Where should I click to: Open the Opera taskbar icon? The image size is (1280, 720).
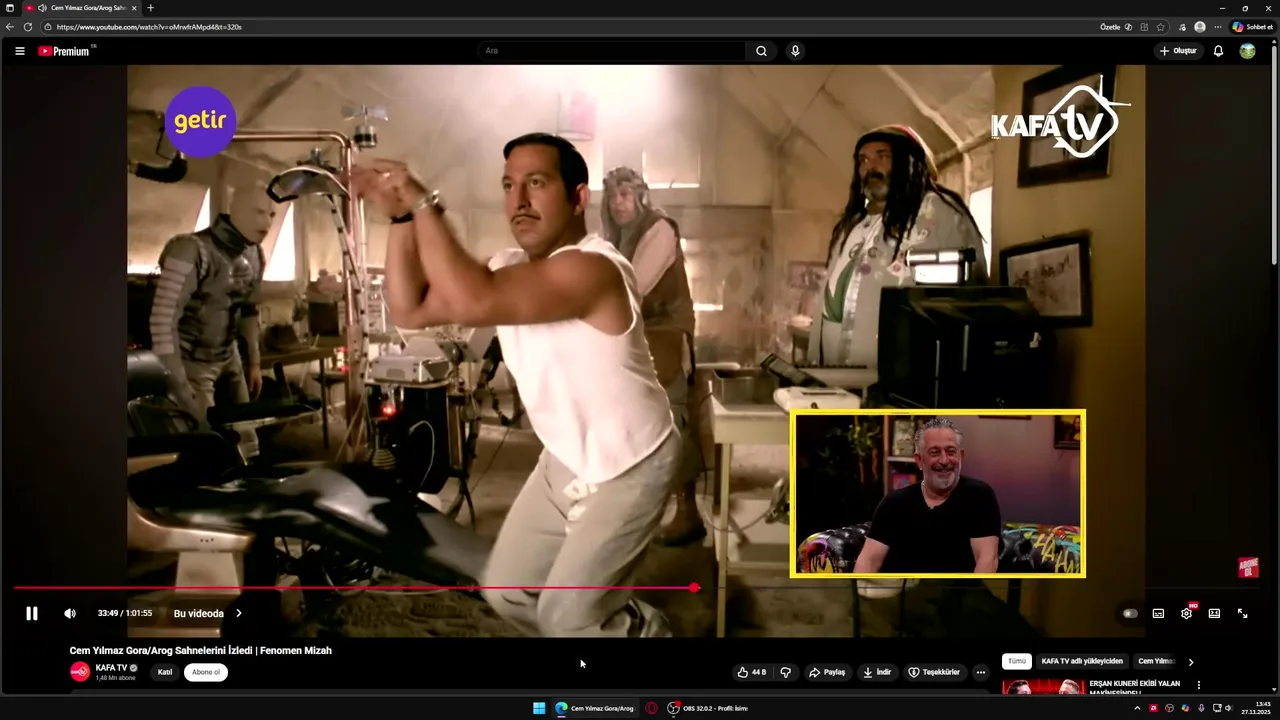pyautogui.click(x=651, y=708)
